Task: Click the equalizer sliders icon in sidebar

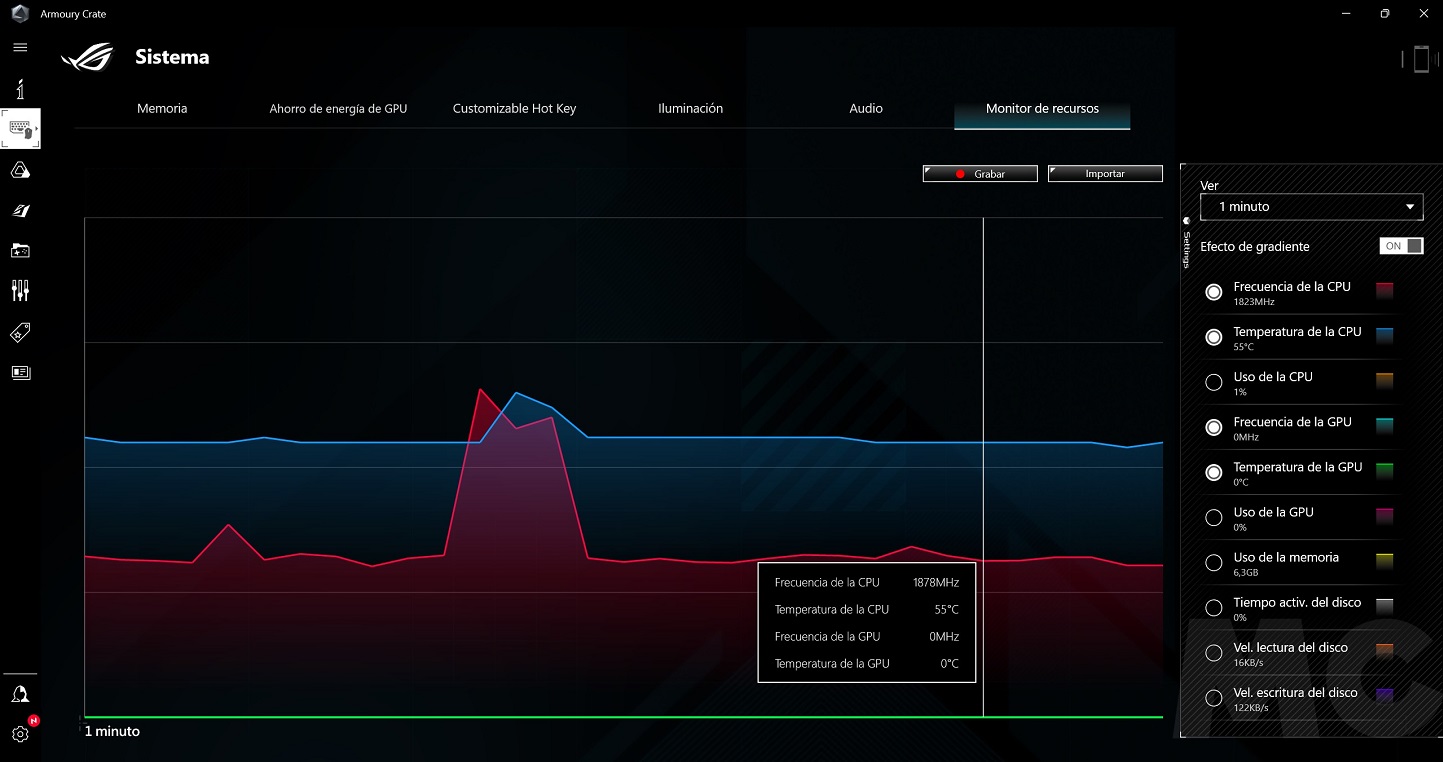Action: (x=20, y=291)
